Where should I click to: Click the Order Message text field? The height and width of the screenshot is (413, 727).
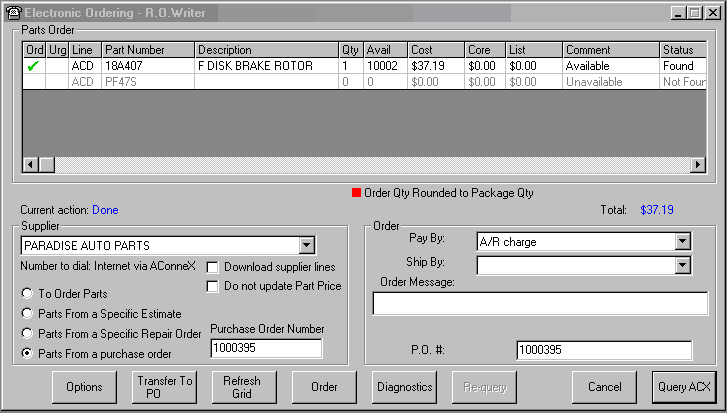coord(532,303)
